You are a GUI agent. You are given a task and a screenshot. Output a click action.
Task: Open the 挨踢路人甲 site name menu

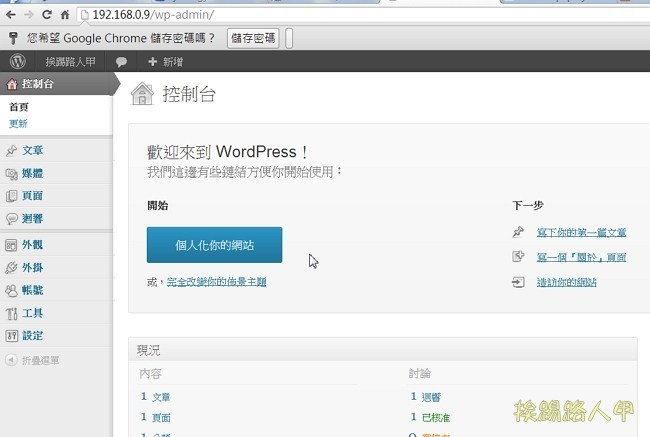coord(70,62)
